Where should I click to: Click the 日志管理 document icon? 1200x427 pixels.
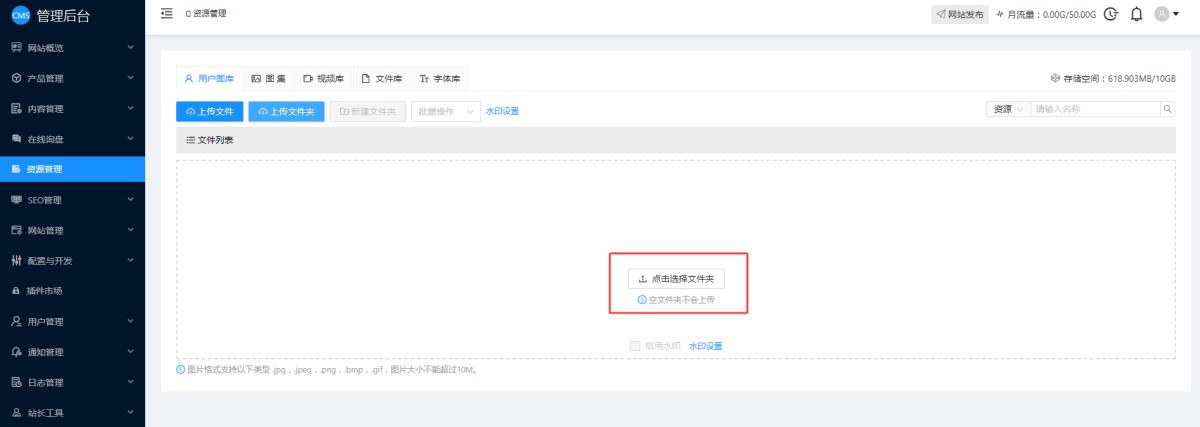click(x=16, y=382)
